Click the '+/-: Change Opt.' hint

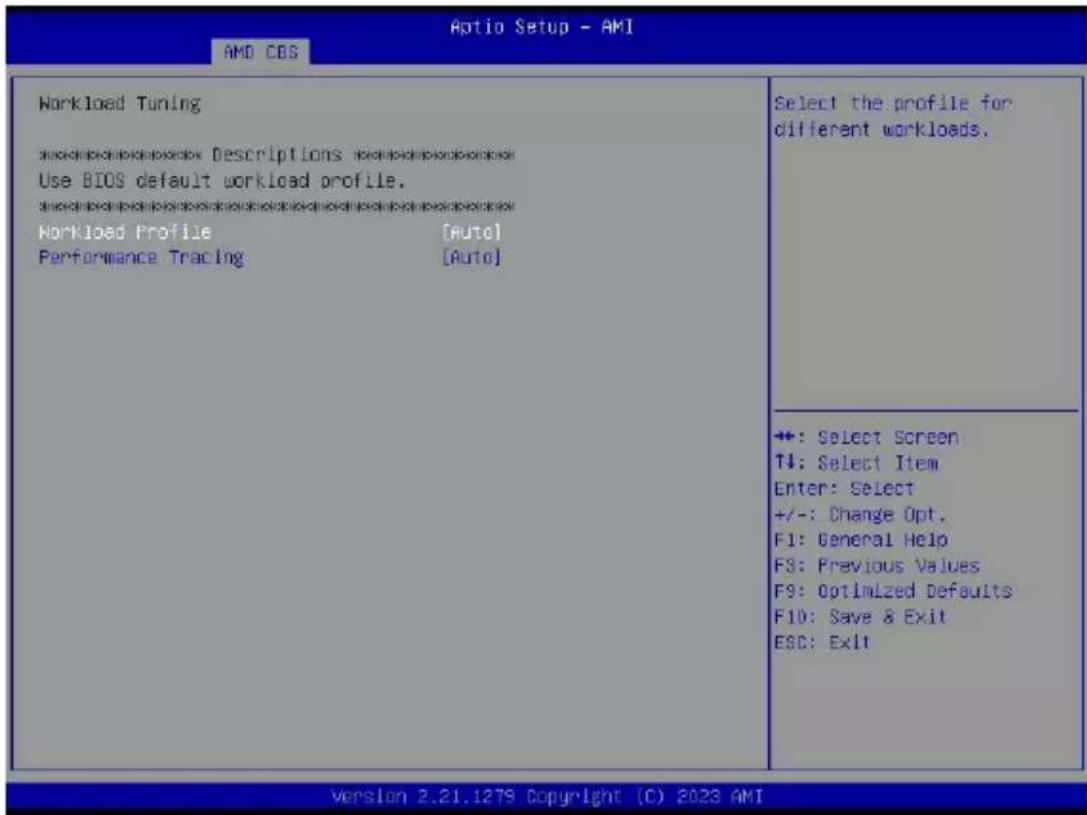click(x=860, y=514)
